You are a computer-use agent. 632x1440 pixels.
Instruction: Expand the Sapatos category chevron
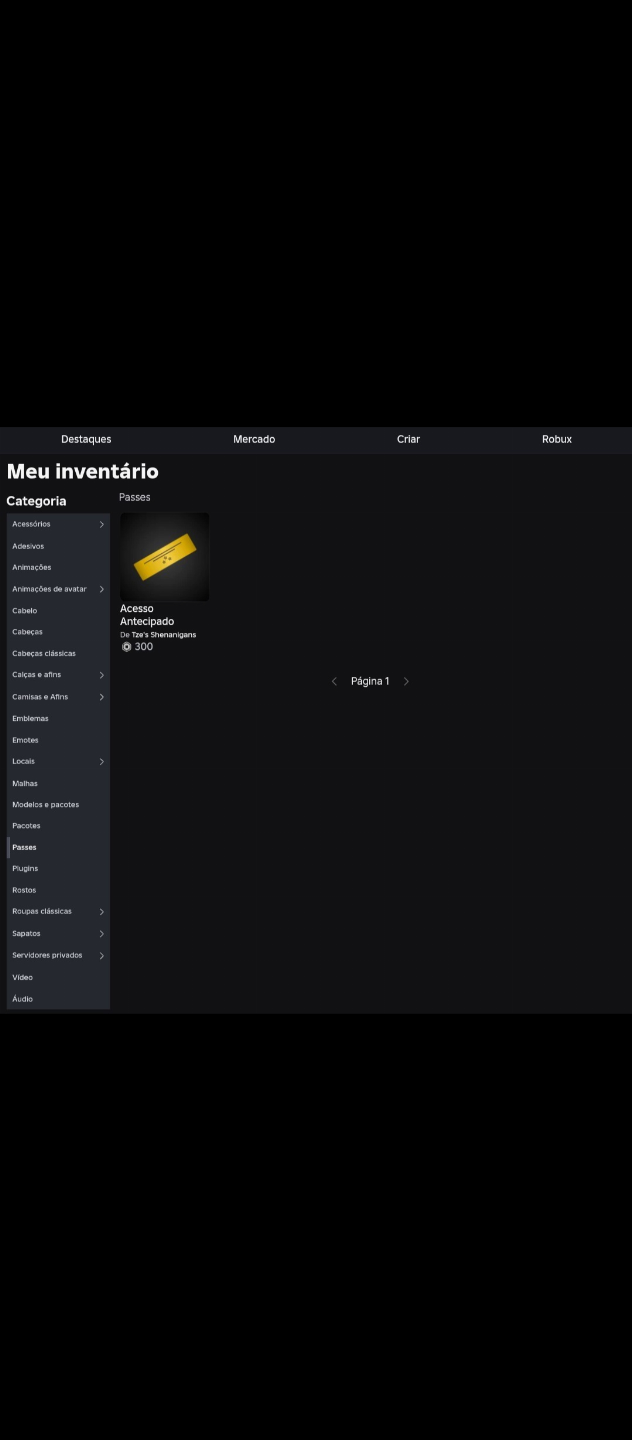[101, 934]
